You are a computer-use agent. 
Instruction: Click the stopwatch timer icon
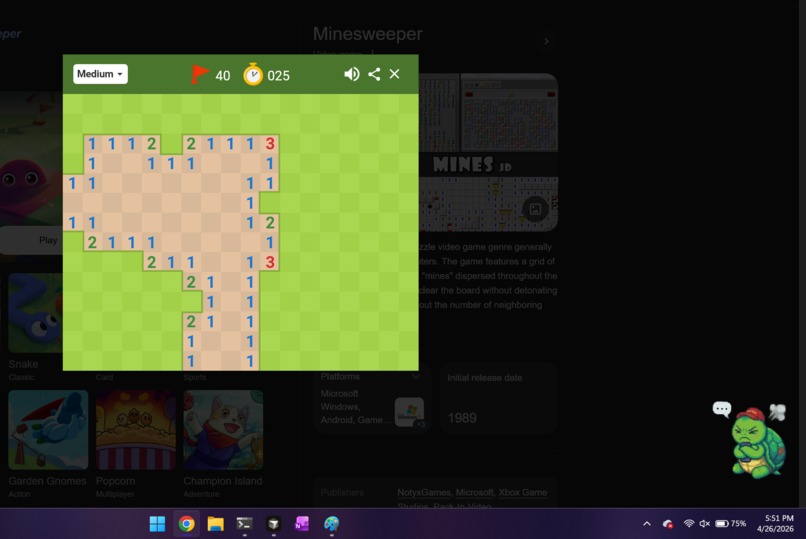click(253, 75)
